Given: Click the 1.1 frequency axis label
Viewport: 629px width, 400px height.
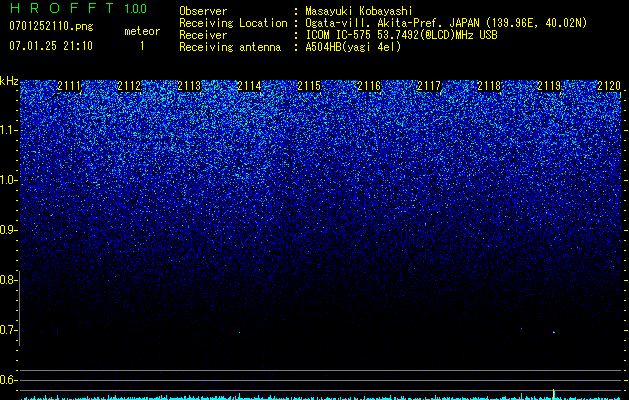Looking at the screenshot, I should pos(8,130).
